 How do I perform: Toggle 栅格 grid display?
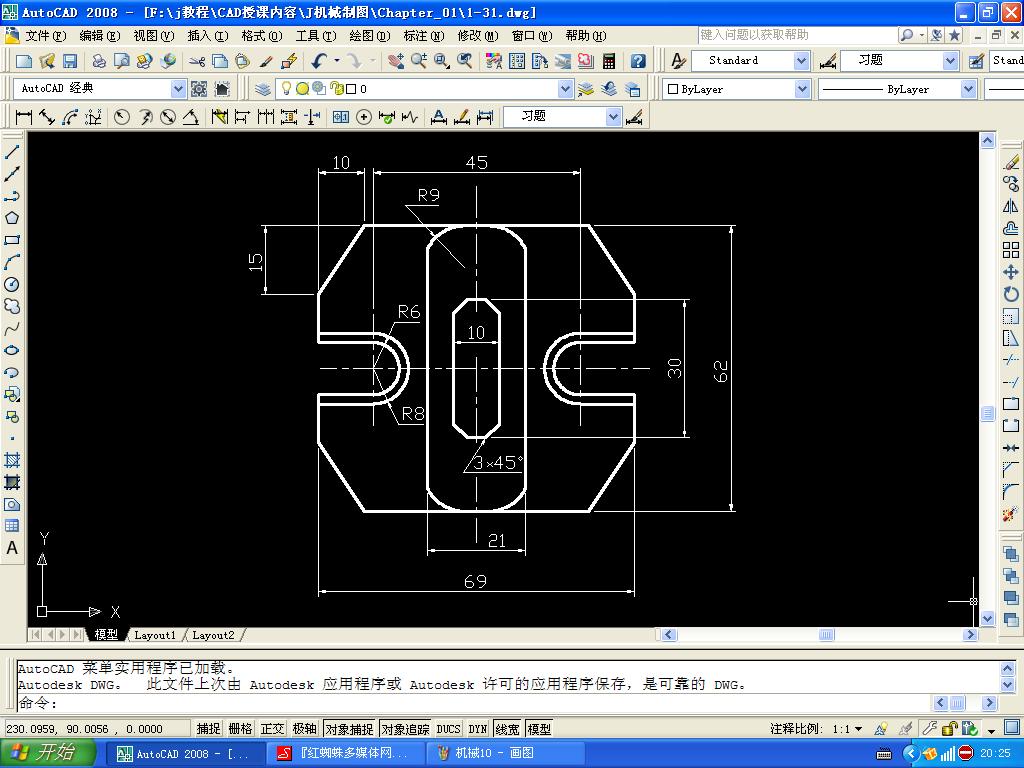[x=240, y=729]
